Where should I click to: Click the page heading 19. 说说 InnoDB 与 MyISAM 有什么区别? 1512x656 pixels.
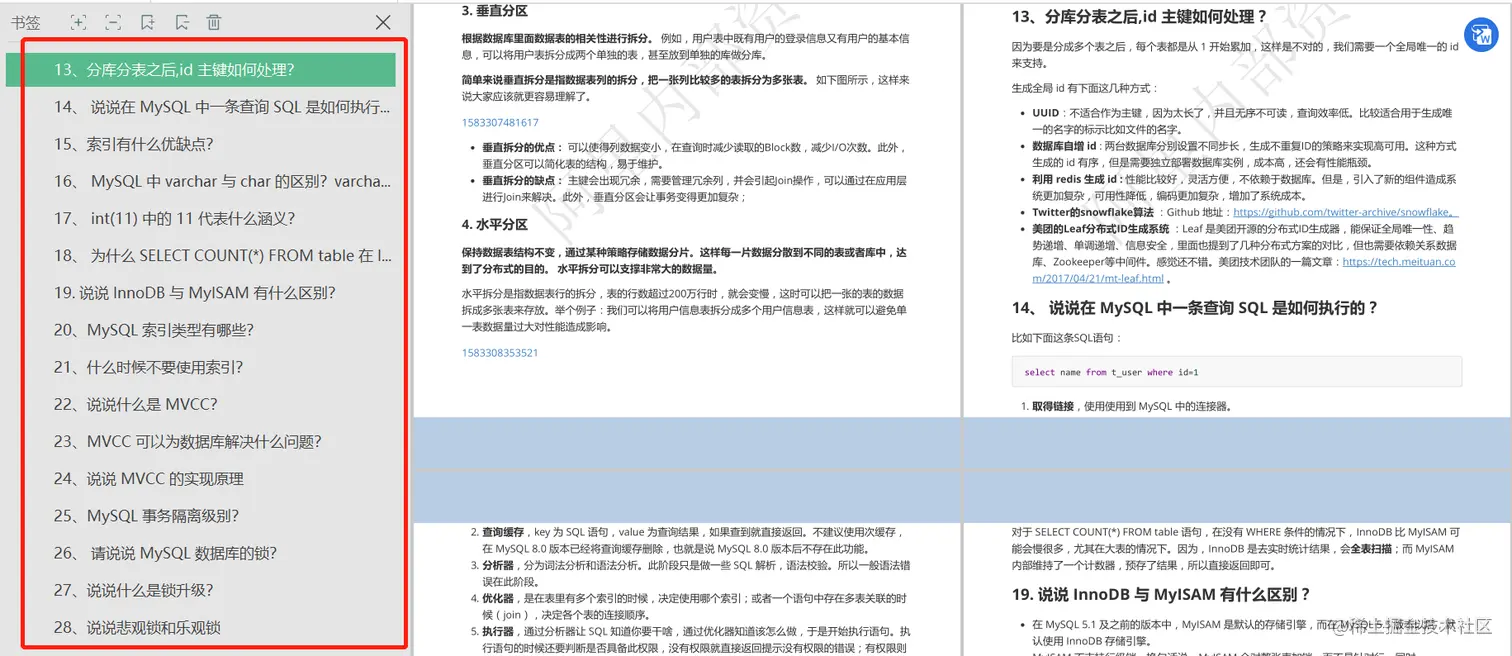click(x=1161, y=594)
